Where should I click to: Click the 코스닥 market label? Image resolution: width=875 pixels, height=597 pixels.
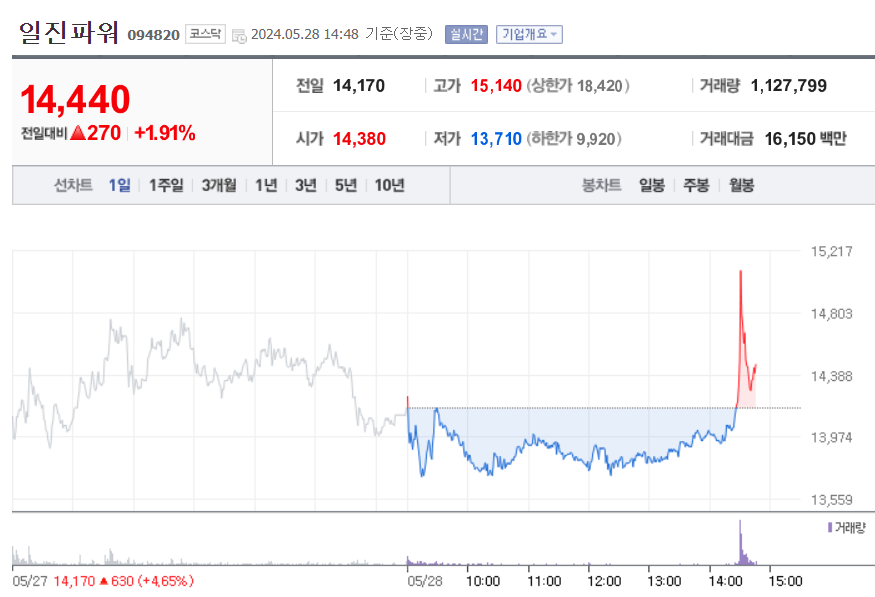point(205,34)
